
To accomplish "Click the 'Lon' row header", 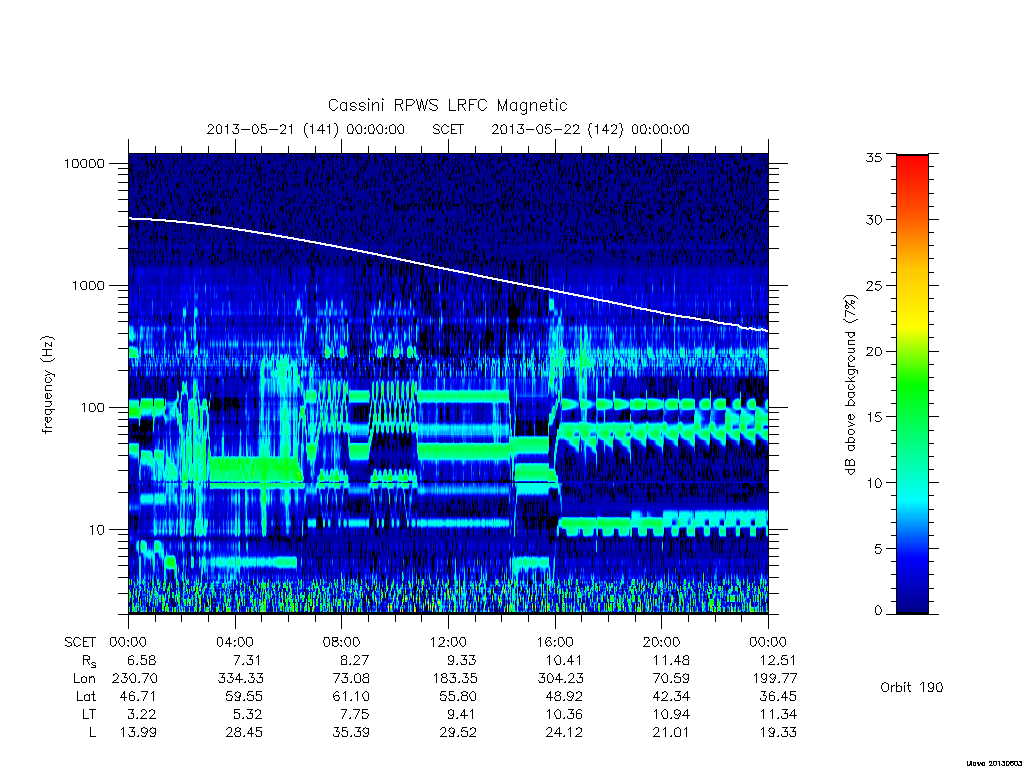I will pyautogui.click(x=84, y=679).
